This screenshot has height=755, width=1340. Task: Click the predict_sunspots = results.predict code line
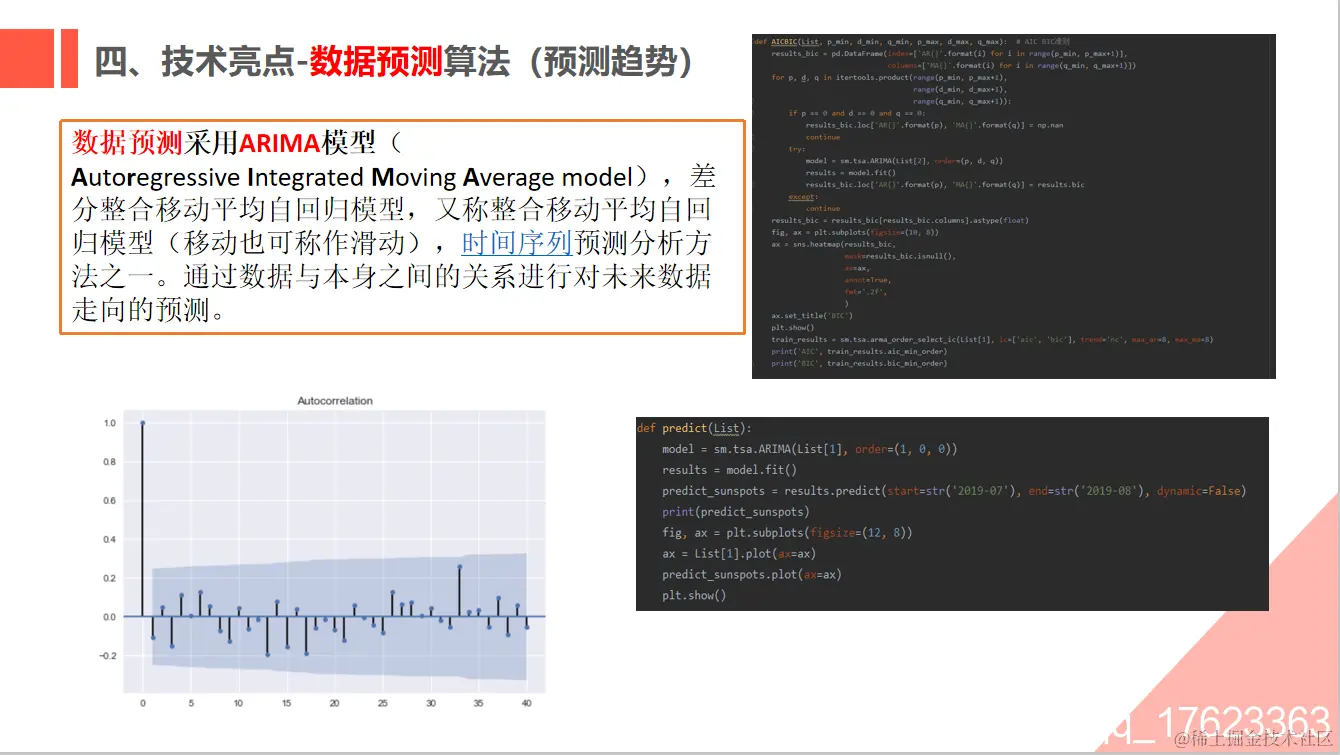954,491
